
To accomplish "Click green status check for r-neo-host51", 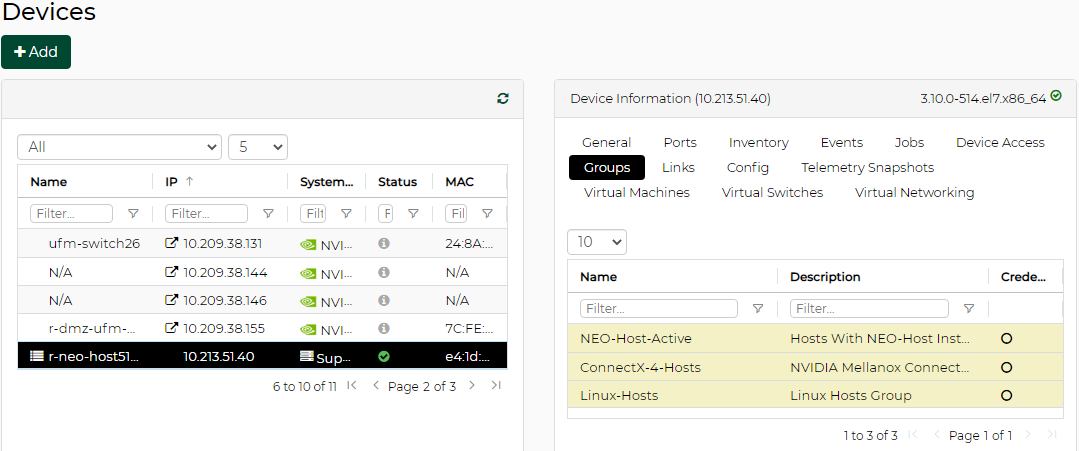I will [384, 356].
